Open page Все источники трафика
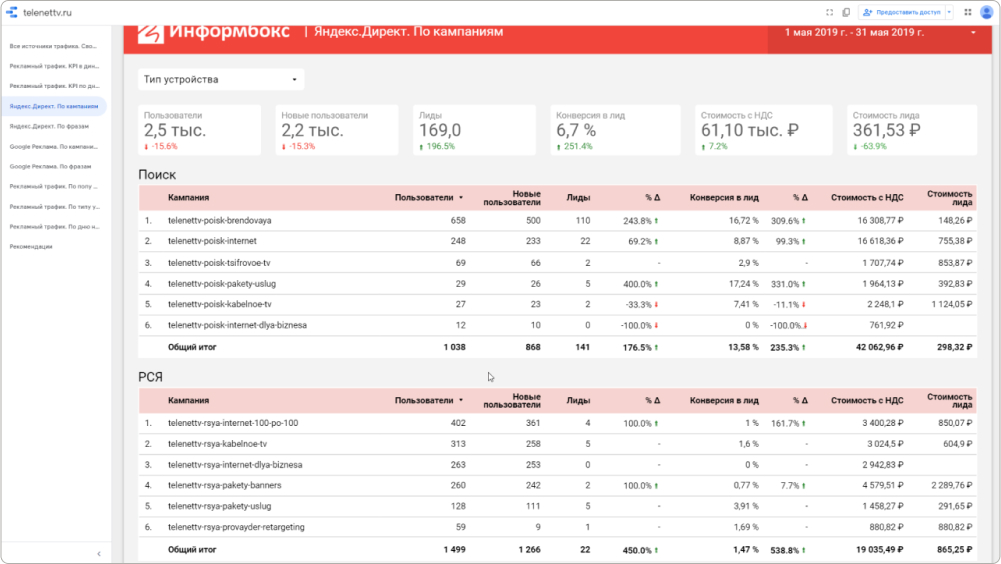 54,46
